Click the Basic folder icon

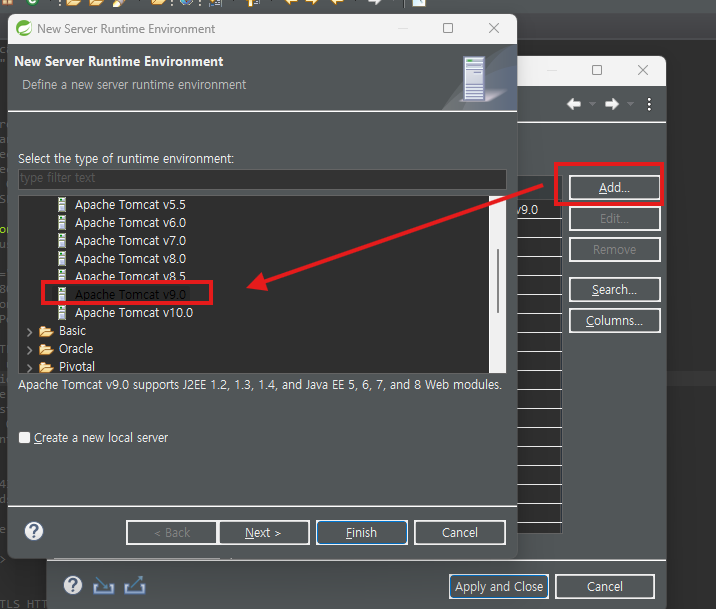[x=46, y=331]
